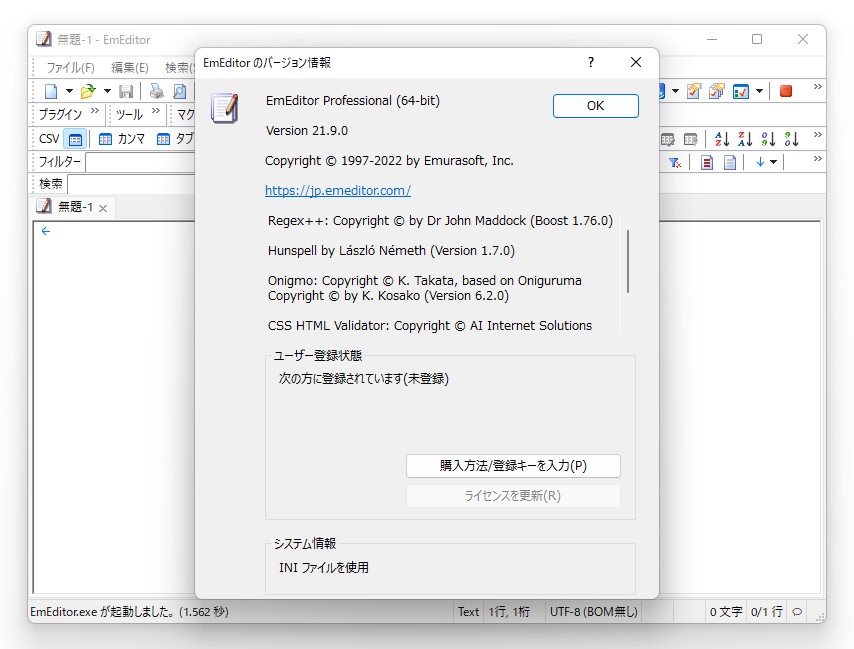
Task: Click the red stop macro recording icon
Action: pos(784,91)
